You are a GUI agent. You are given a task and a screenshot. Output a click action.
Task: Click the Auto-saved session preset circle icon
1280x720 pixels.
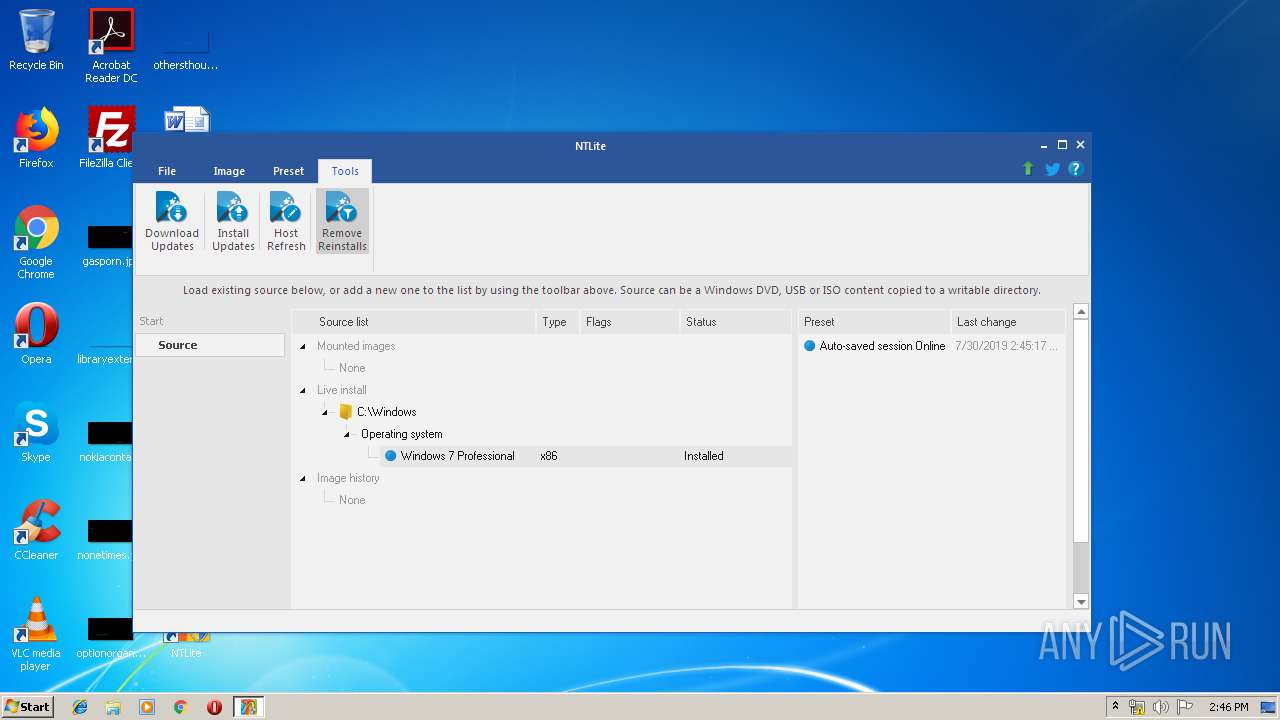(x=810, y=346)
